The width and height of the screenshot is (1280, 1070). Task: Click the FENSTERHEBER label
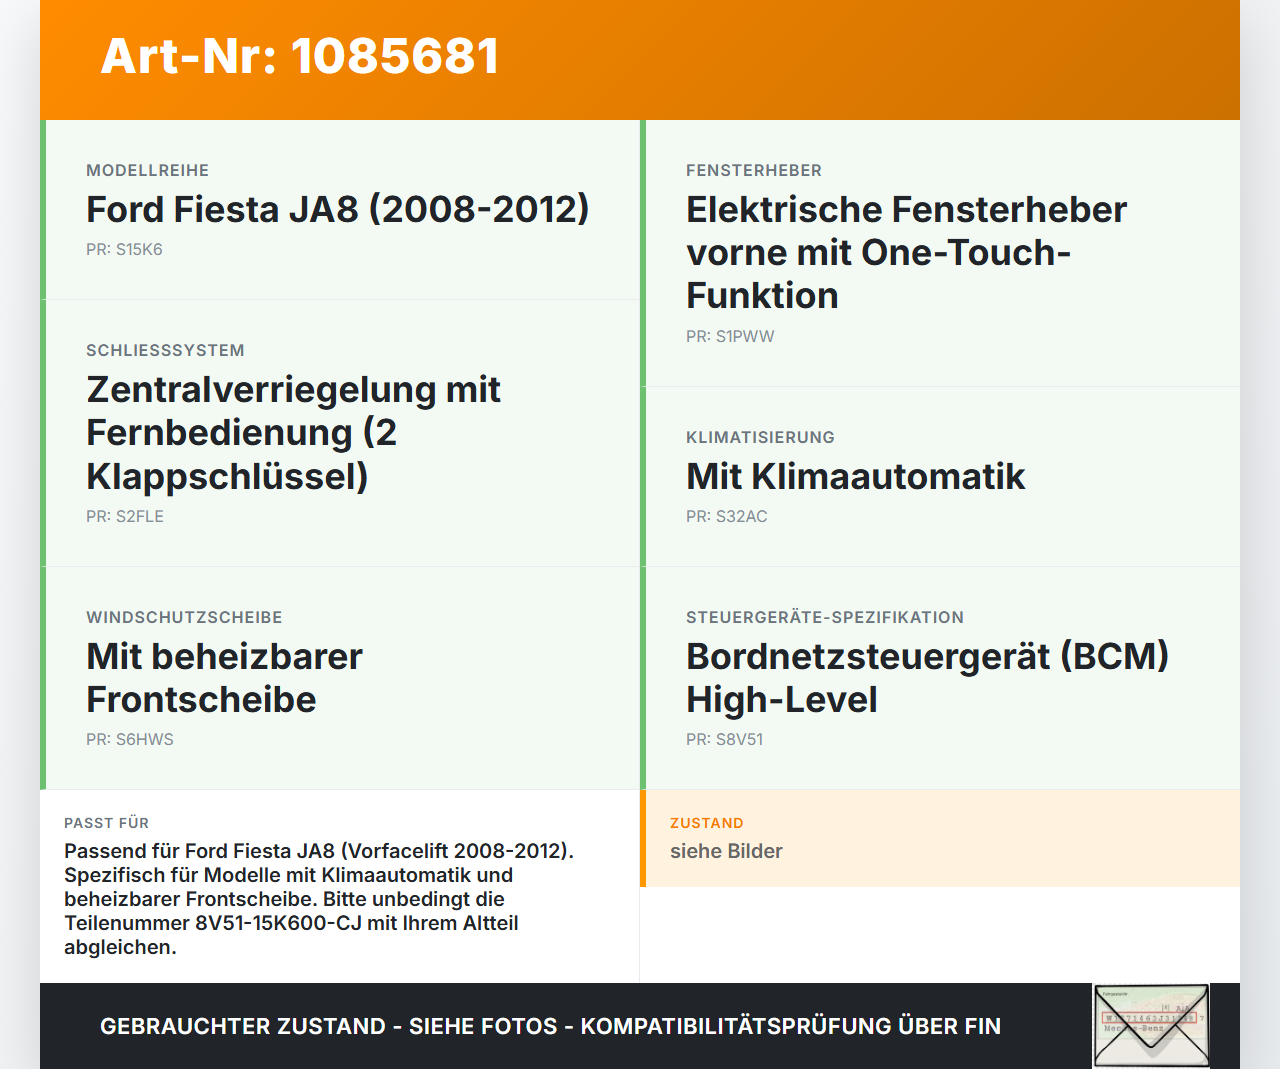pyautogui.click(x=754, y=171)
